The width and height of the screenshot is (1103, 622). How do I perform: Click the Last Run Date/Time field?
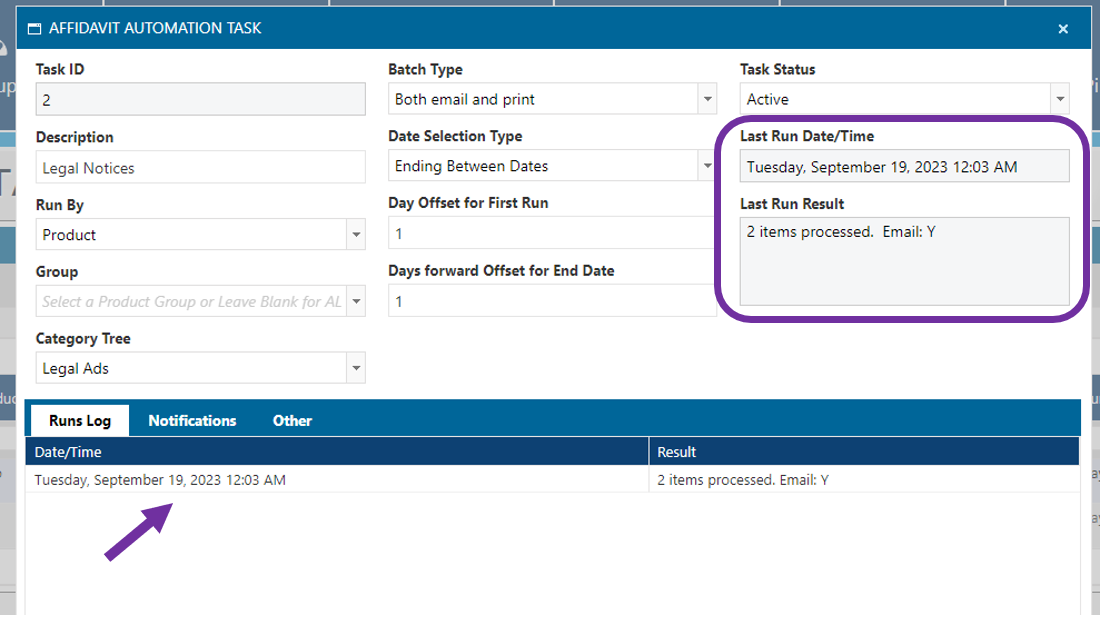tap(904, 167)
